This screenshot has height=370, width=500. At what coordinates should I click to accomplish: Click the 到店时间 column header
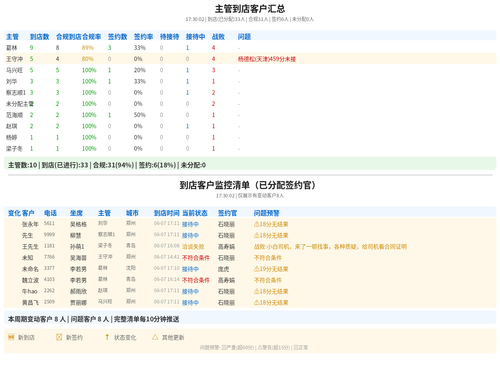pos(167,213)
